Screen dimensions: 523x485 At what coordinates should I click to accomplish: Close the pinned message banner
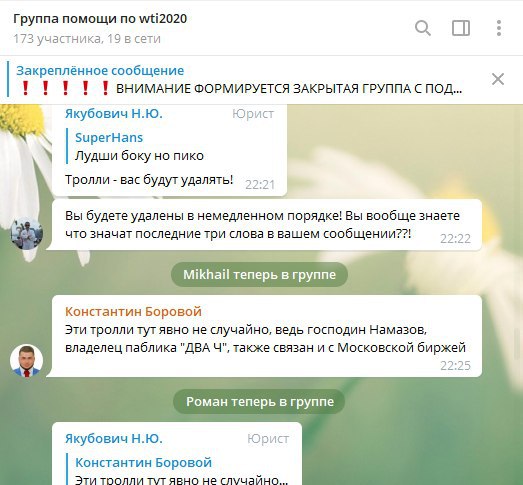(x=498, y=79)
